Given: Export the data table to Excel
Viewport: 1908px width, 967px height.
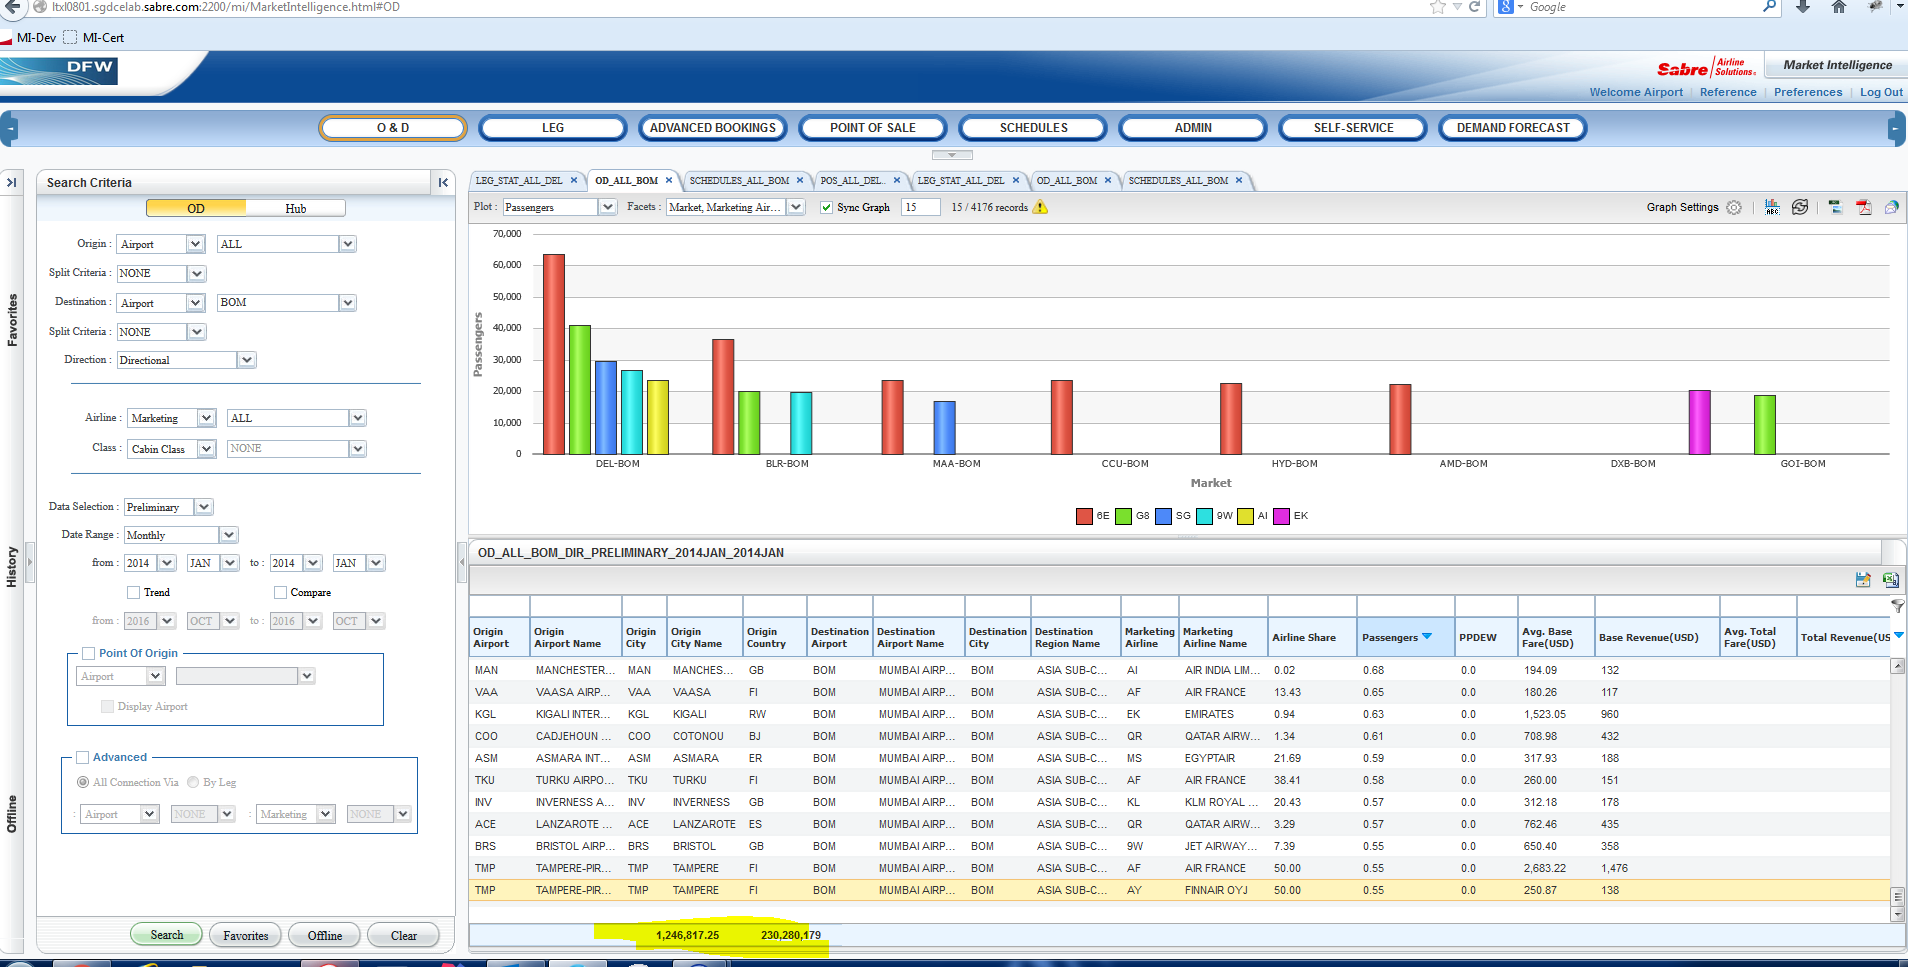Looking at the screenshot, I should (1891, 580).
